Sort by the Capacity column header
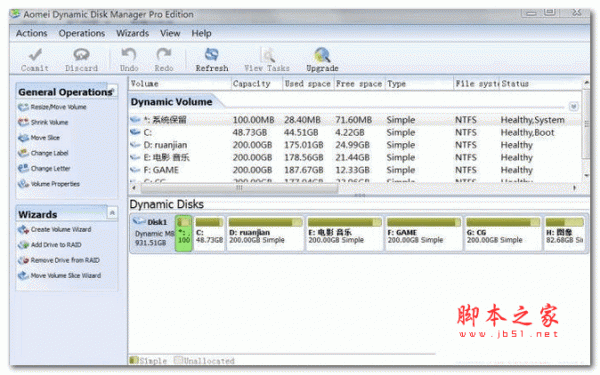This screenshot has height=375, width=600. 256,84
